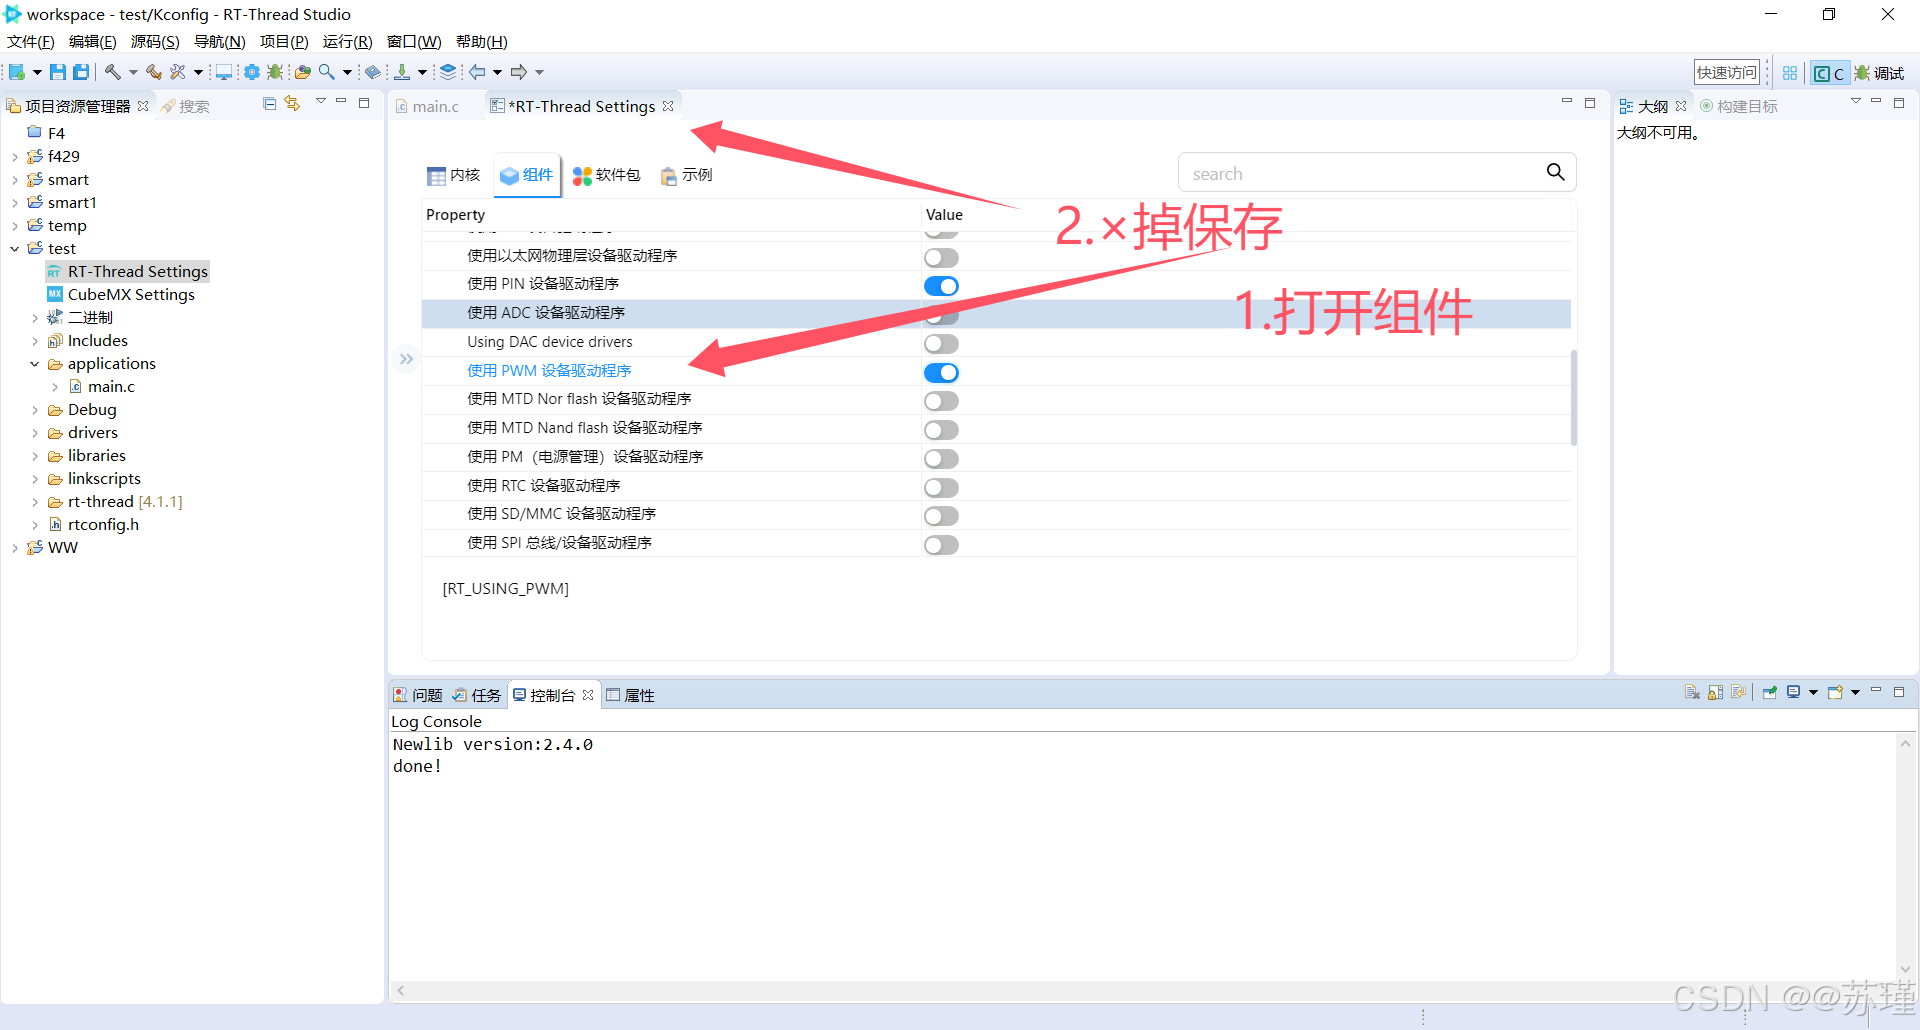1920x1030 pixels.
Task: Click the stacked layers icon in toolbar
Action: [448, 72]
